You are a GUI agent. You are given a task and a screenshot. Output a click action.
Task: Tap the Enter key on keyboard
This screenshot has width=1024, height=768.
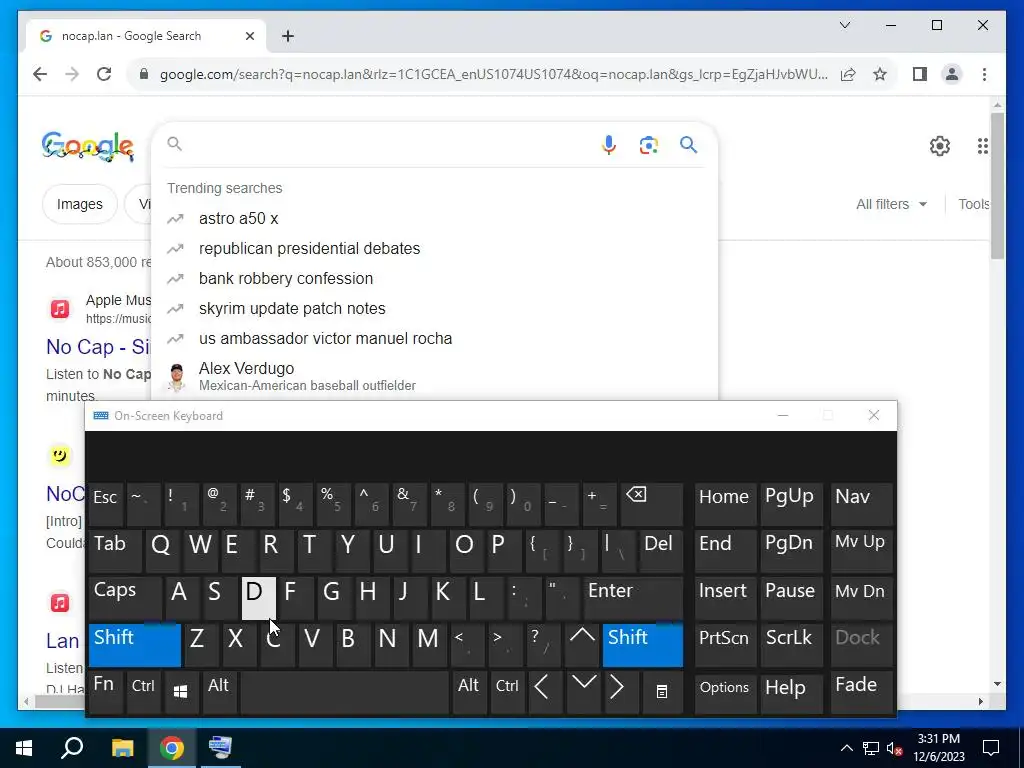coord(633,598)
